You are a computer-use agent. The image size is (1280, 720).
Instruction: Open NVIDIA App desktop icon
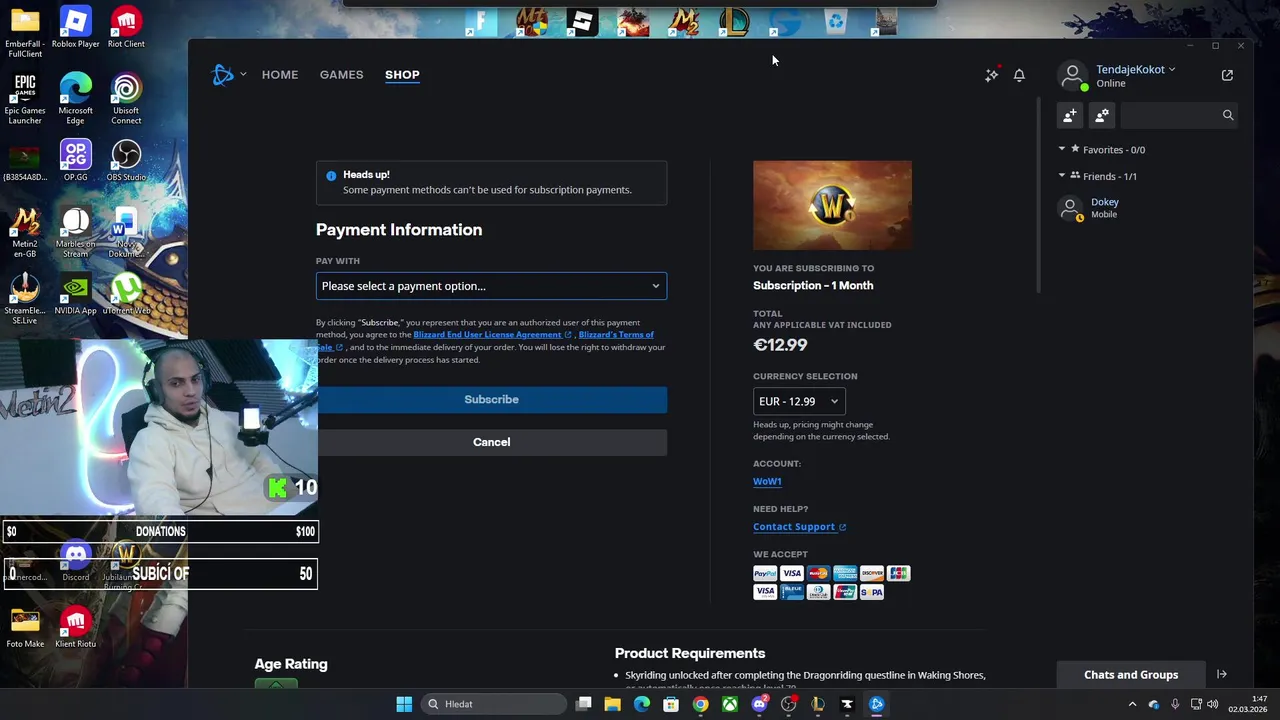[76, 294]
